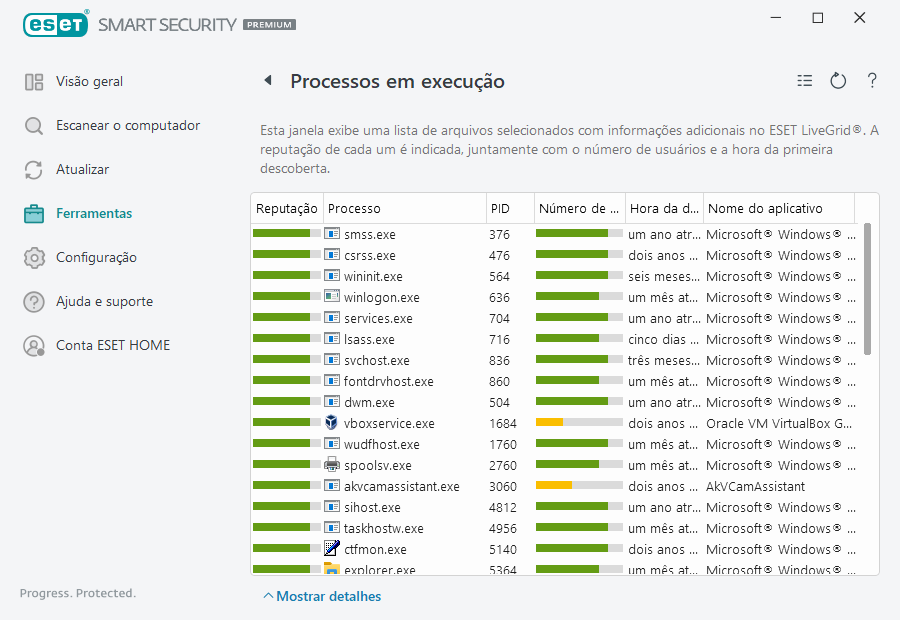The width and height of the screenshot is (900, 620).
Task: Click the ctfmon.exe pen icon
Action: [x=332, y=549]
